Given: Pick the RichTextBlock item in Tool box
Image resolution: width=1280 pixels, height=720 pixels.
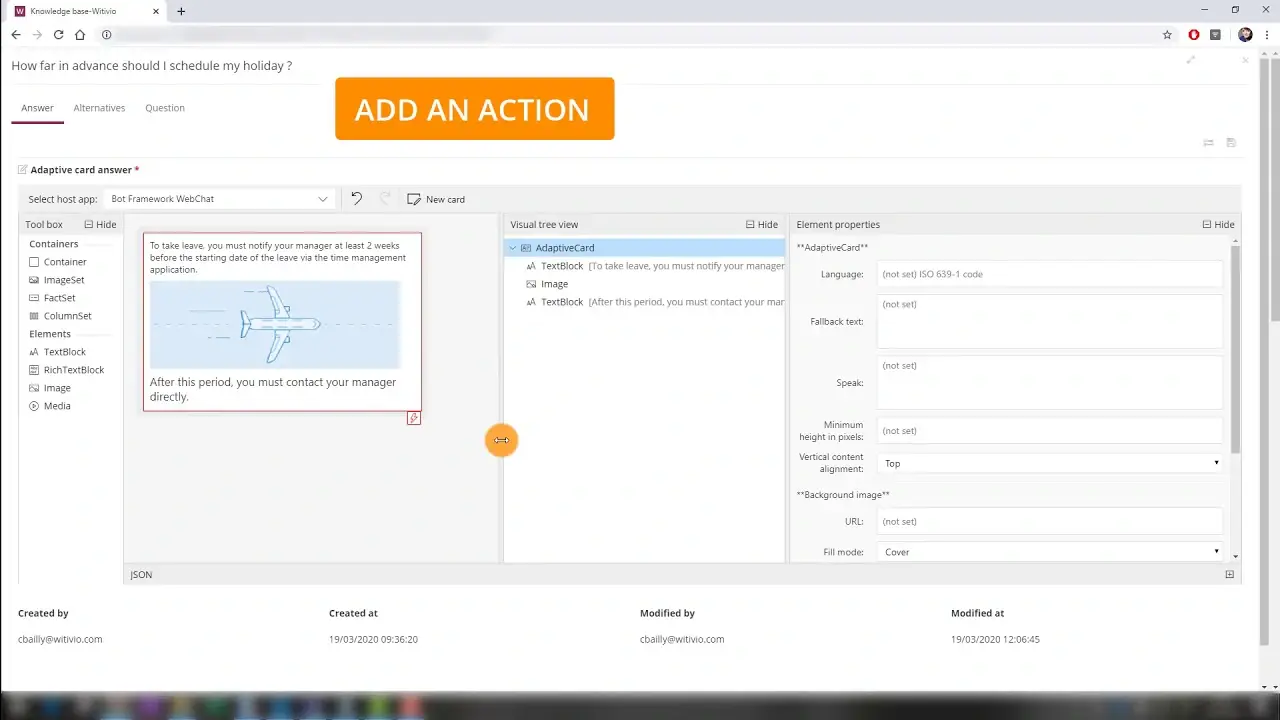Looking at the screenshot, I should point(66,370).
